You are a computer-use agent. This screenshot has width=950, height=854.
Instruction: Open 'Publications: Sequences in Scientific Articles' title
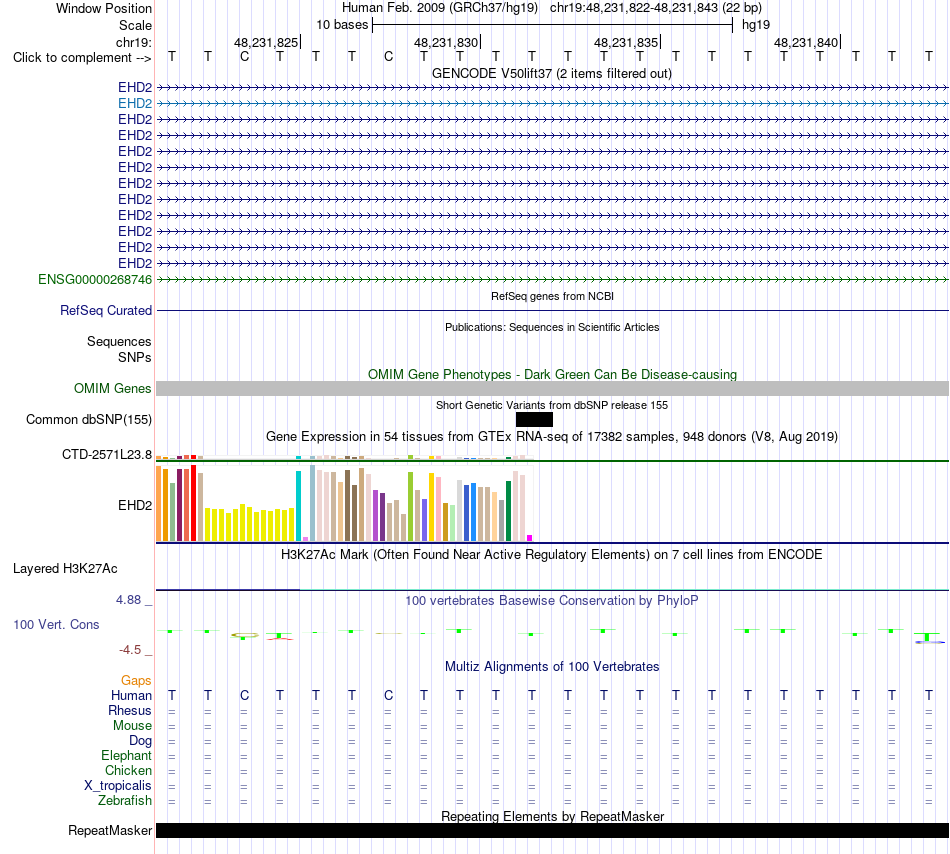click(552, 327)
